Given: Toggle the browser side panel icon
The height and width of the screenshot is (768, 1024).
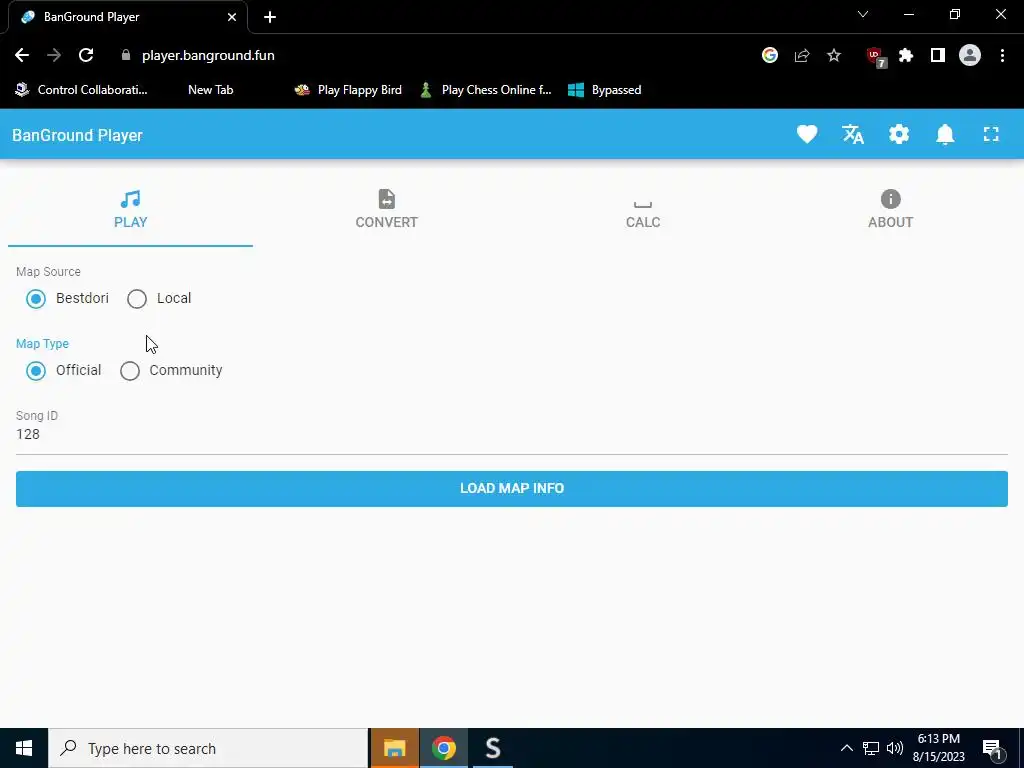Looking at the screenshot, I should coord(938,56).
